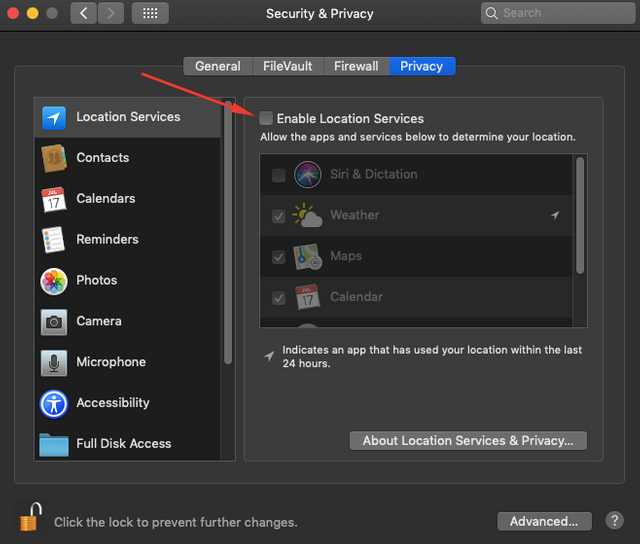
Task: Click in the Search field
Action: tap(558, 13)
